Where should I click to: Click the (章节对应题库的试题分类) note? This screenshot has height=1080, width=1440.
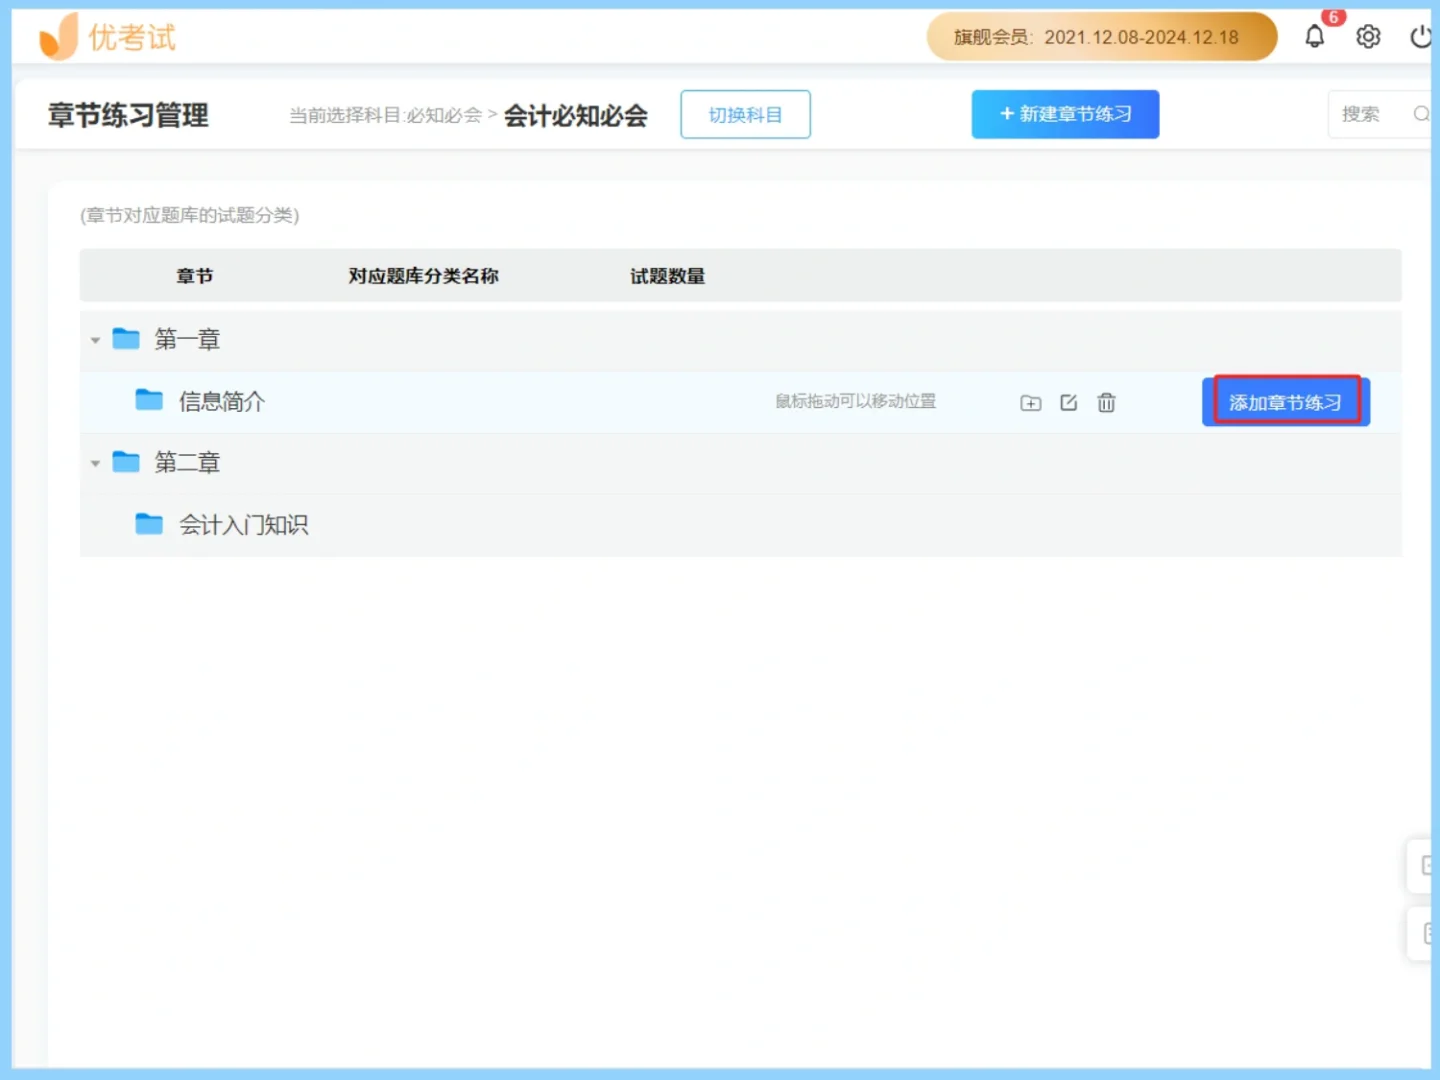[x=190, y=215]
